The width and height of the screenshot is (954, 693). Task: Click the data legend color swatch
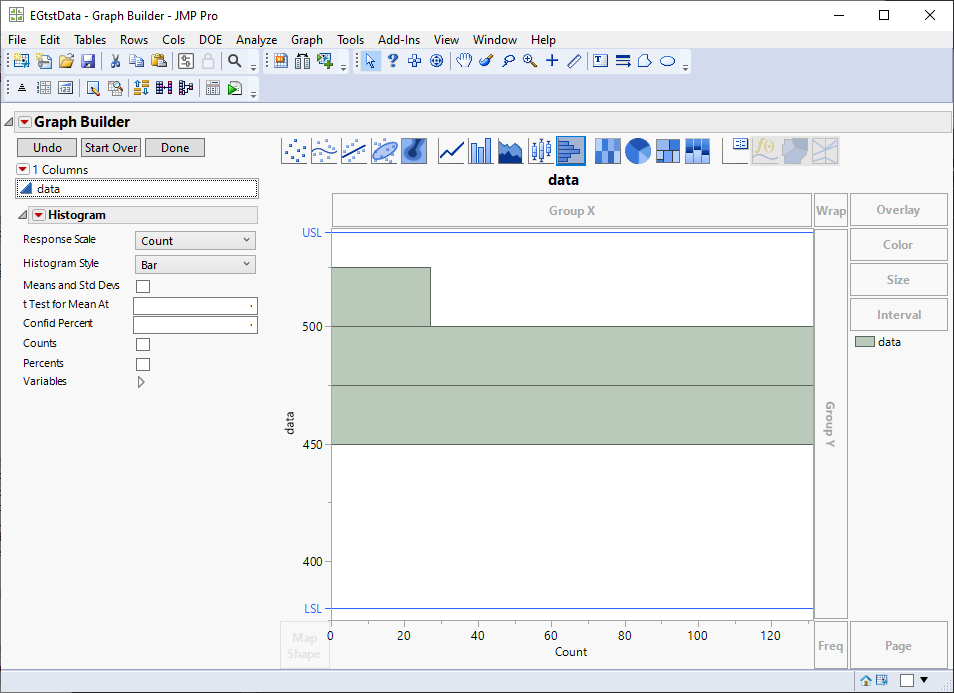pos(864,342)
